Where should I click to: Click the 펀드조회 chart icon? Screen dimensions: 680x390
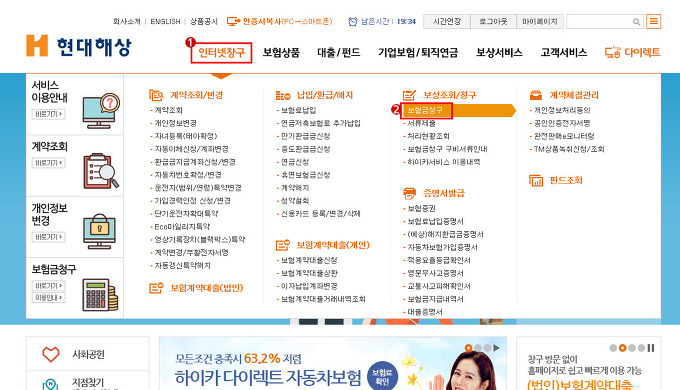[536, 180]
